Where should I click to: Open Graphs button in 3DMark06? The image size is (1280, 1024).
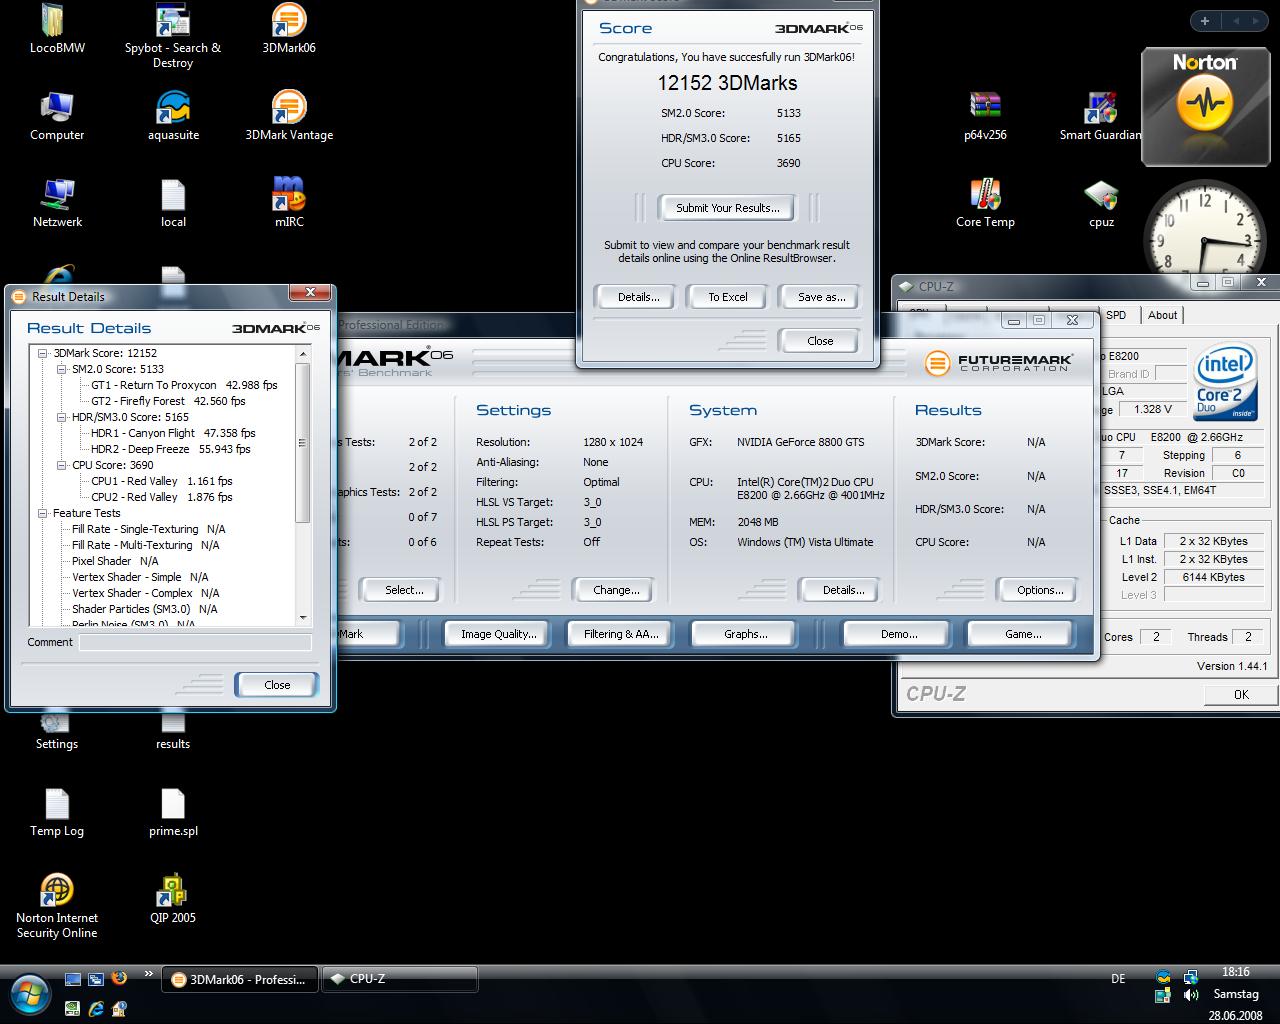pos(746,634)
